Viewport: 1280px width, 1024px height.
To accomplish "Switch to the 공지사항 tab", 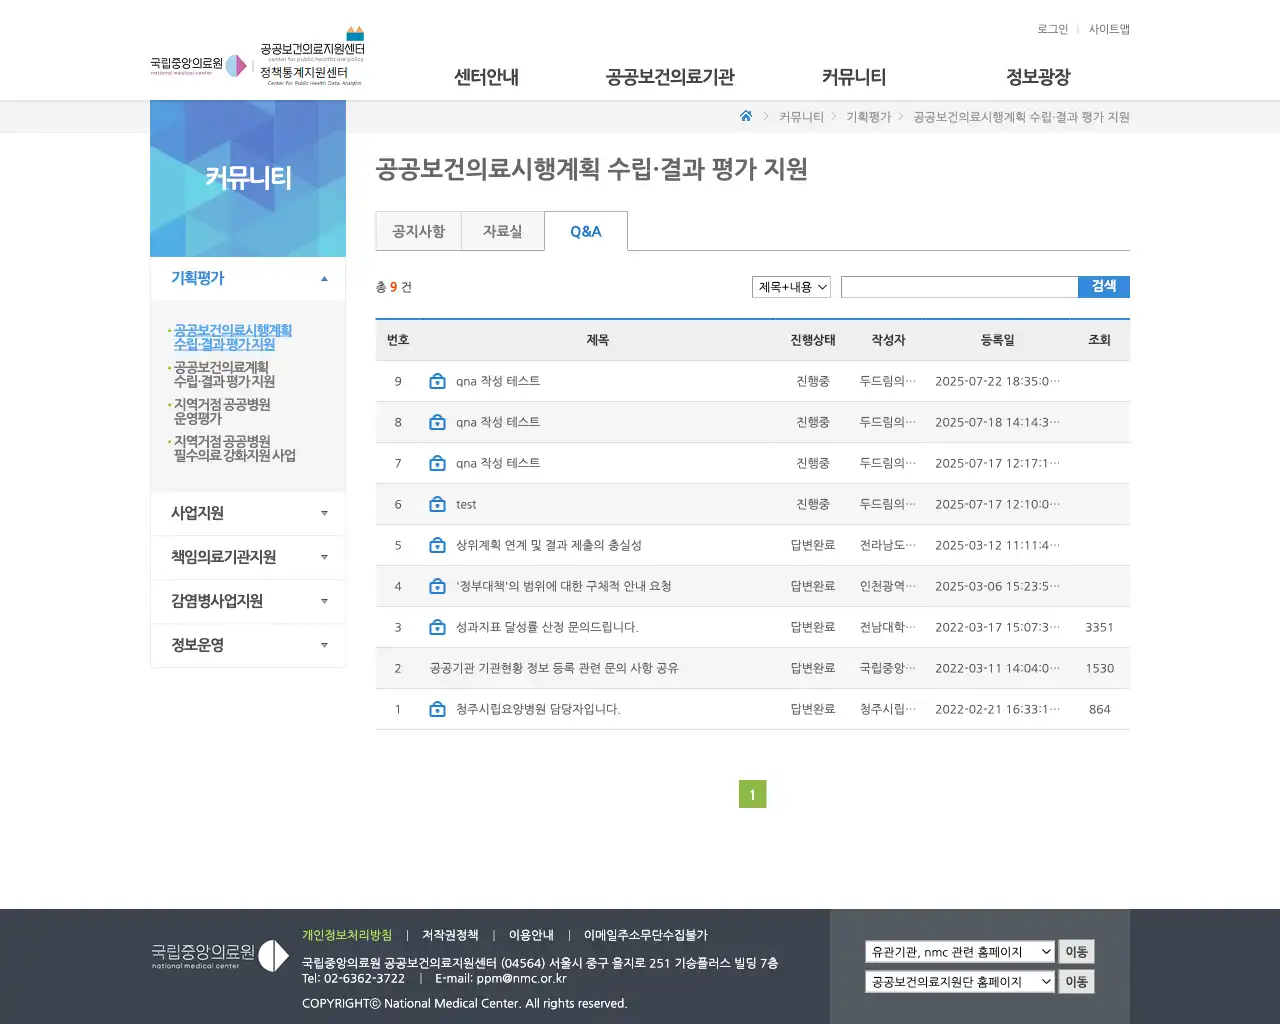I will [418, 231].
